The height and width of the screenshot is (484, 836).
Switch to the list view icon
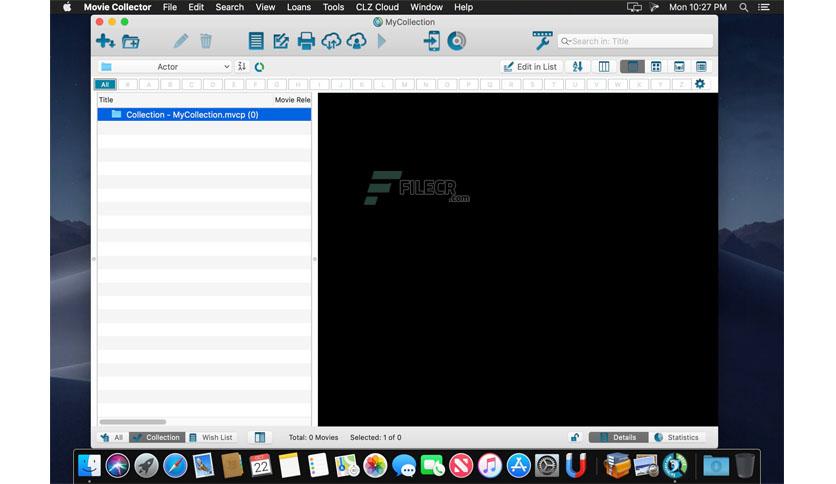701,67
